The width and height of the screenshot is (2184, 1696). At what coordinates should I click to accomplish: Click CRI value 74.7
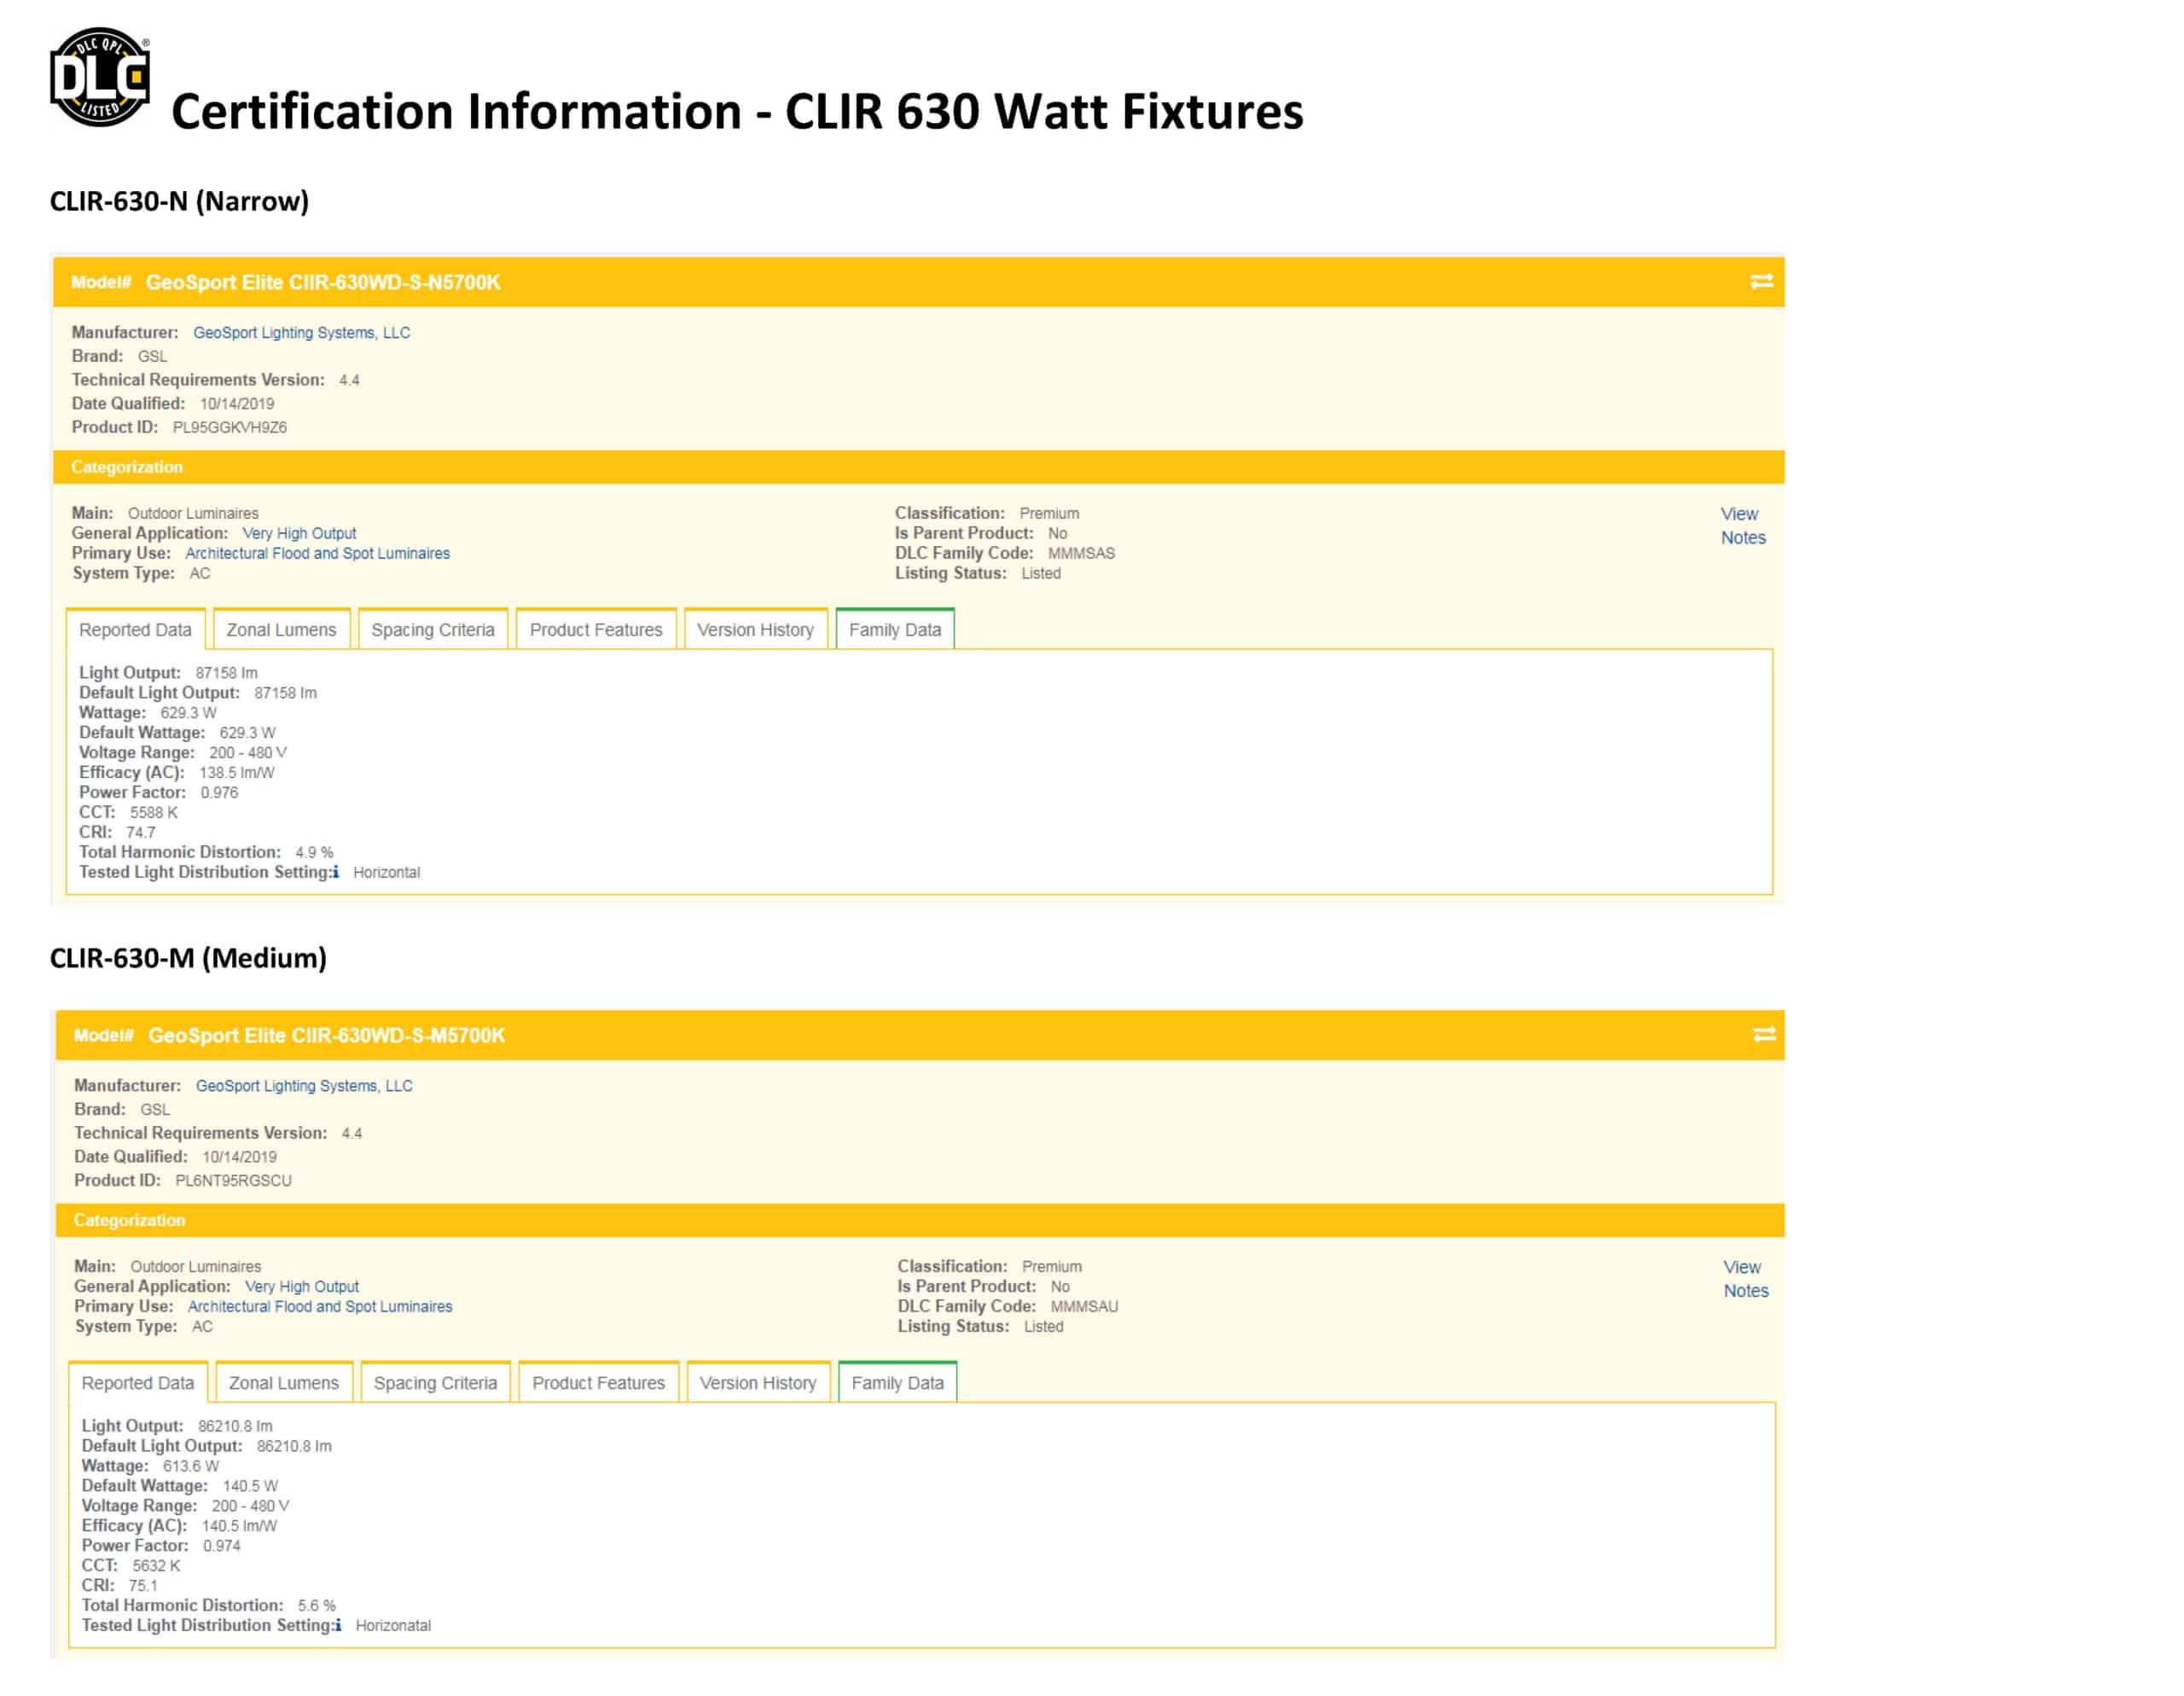[x=141, y=833]
